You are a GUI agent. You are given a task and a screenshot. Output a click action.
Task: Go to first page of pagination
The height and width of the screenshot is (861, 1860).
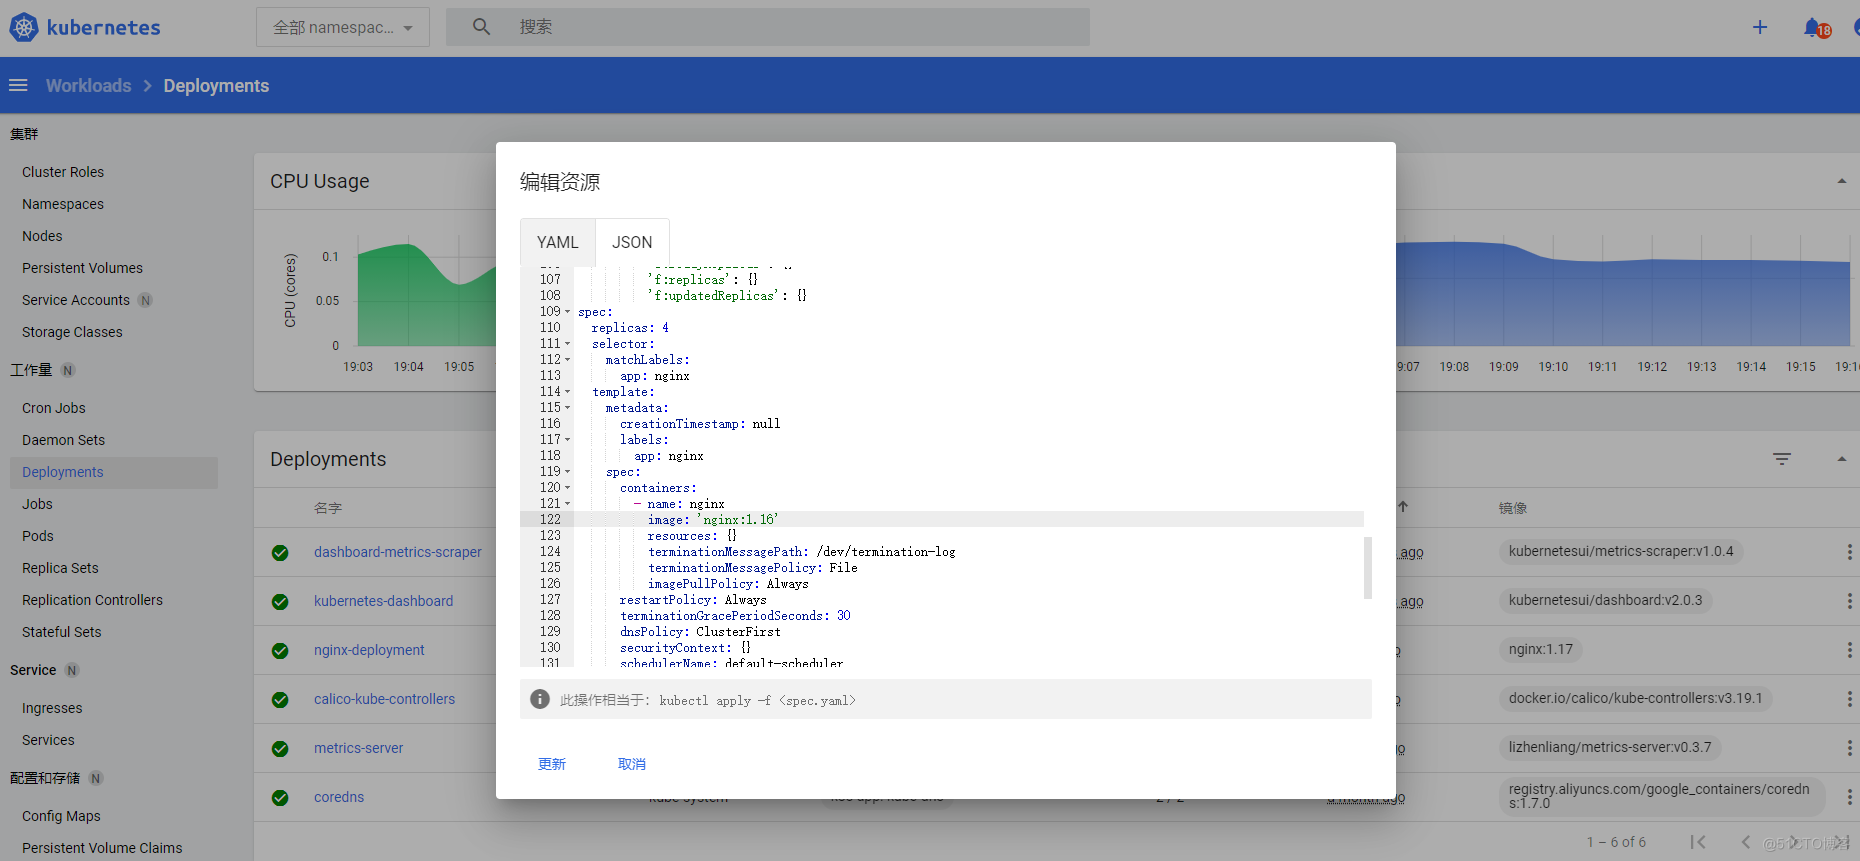click(x=1698, y=842)
